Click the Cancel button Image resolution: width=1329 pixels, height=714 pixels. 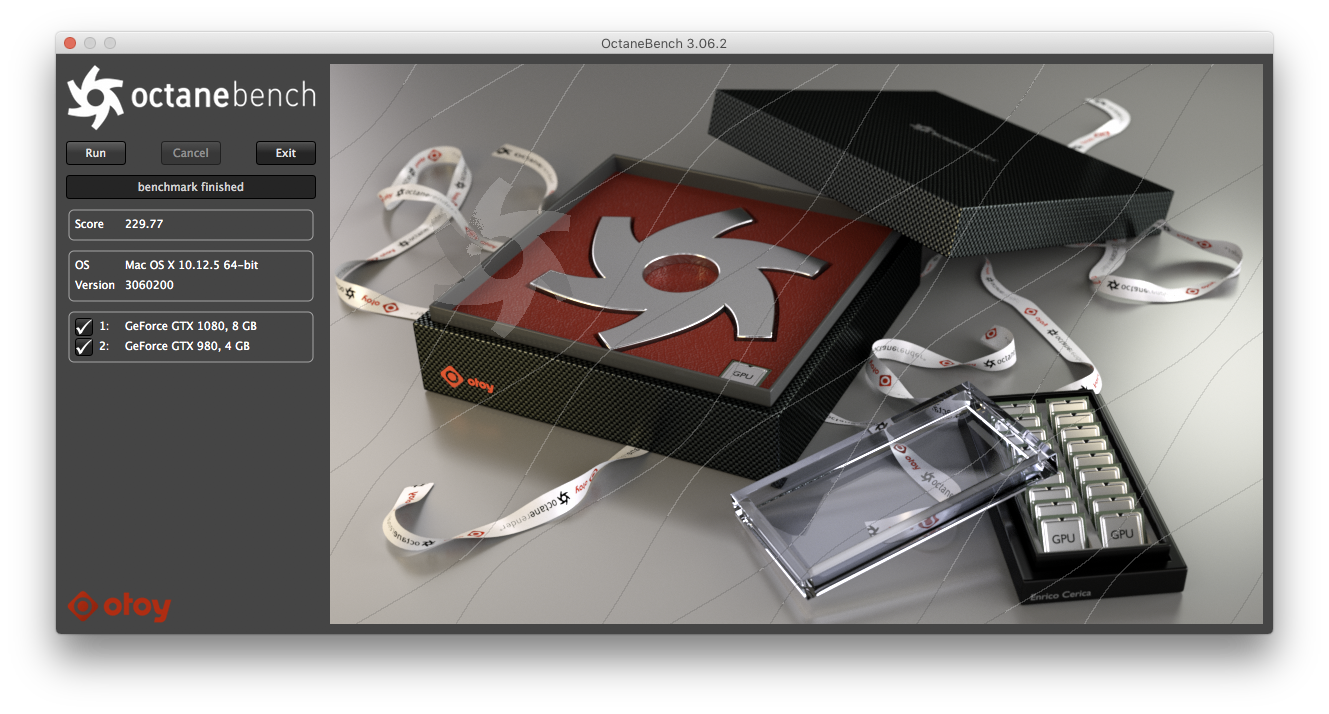(x=191, y=153)
